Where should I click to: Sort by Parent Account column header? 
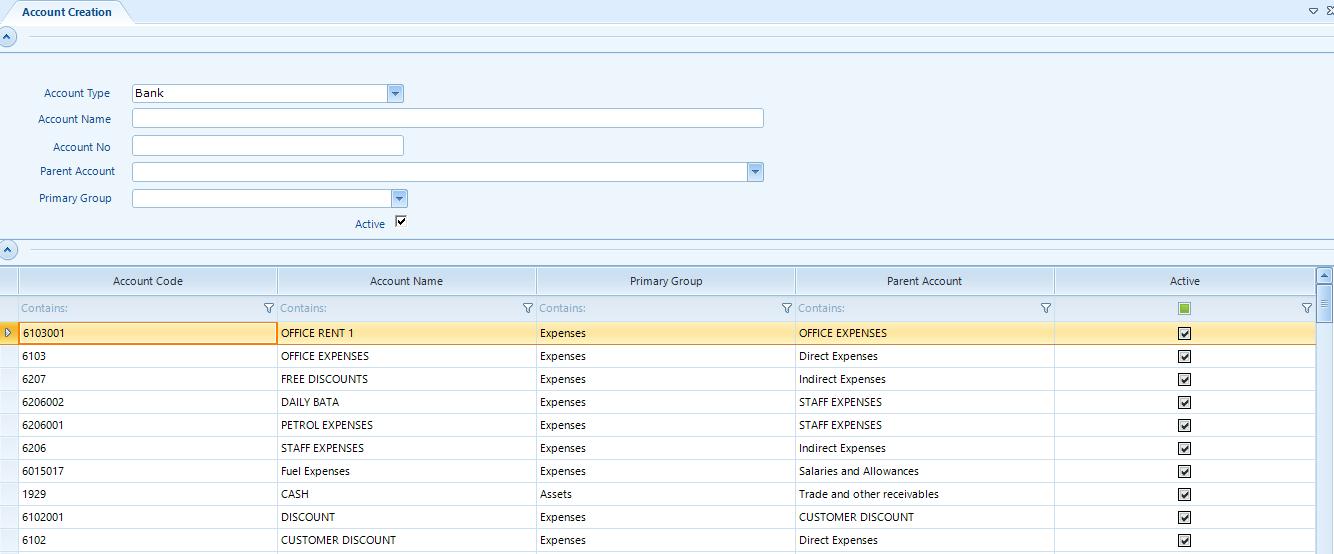click(924, 281)
